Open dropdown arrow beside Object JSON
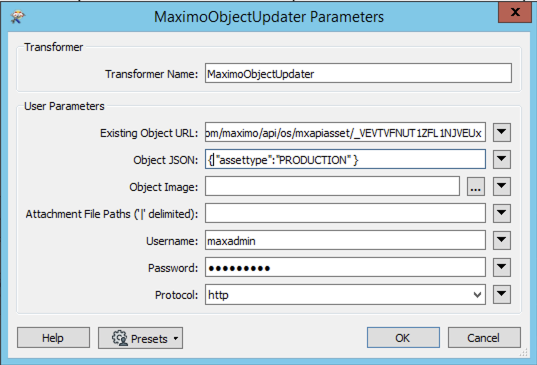Image resolution: width=537 pixels, height=365 pixels. (x=502, y=159)
